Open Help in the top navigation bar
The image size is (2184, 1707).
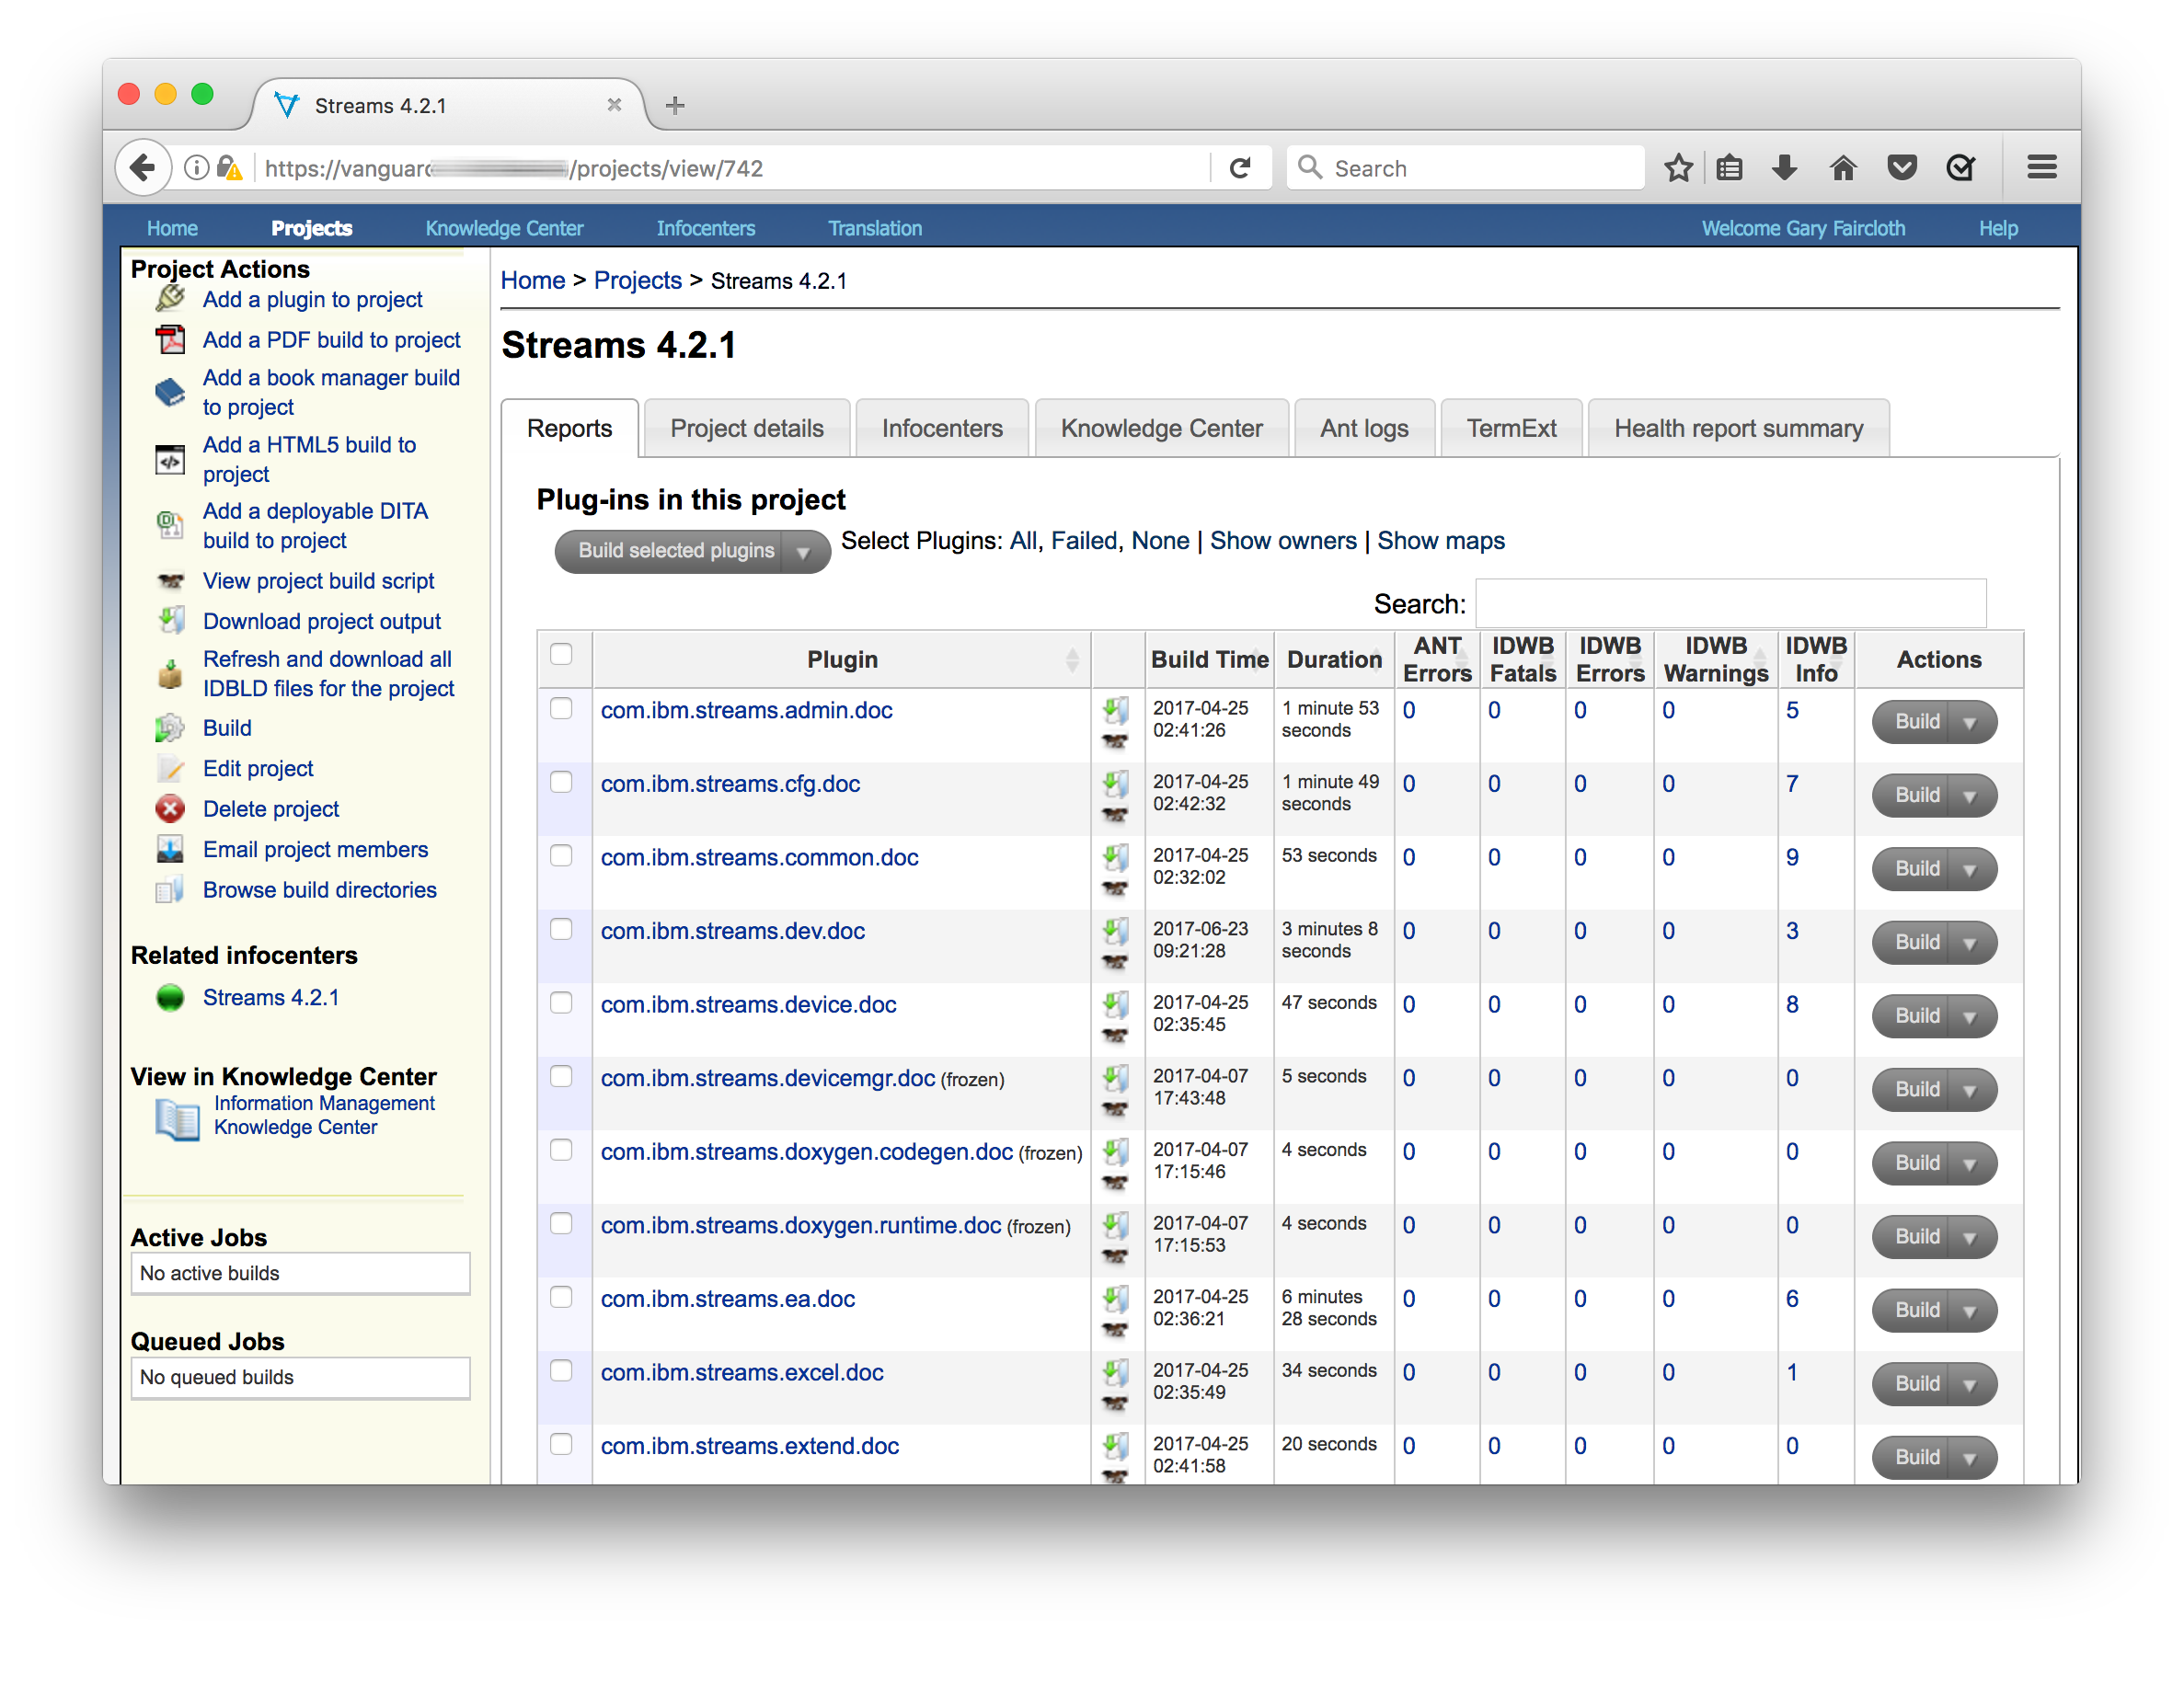1998,229
